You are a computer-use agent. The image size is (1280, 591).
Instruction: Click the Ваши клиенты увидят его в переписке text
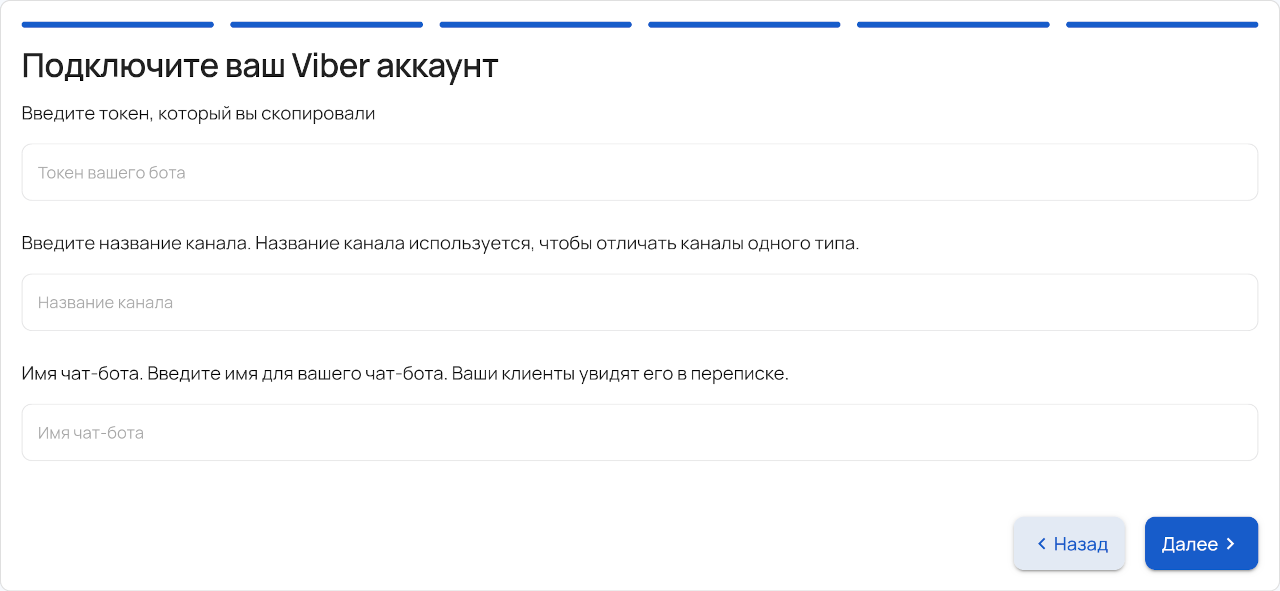(x=620, y=374)
